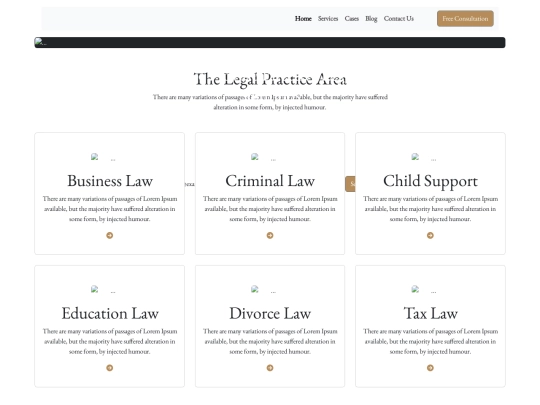Click arrow icon under Education Law
This screenshot has height=405, width=540.
110,368
